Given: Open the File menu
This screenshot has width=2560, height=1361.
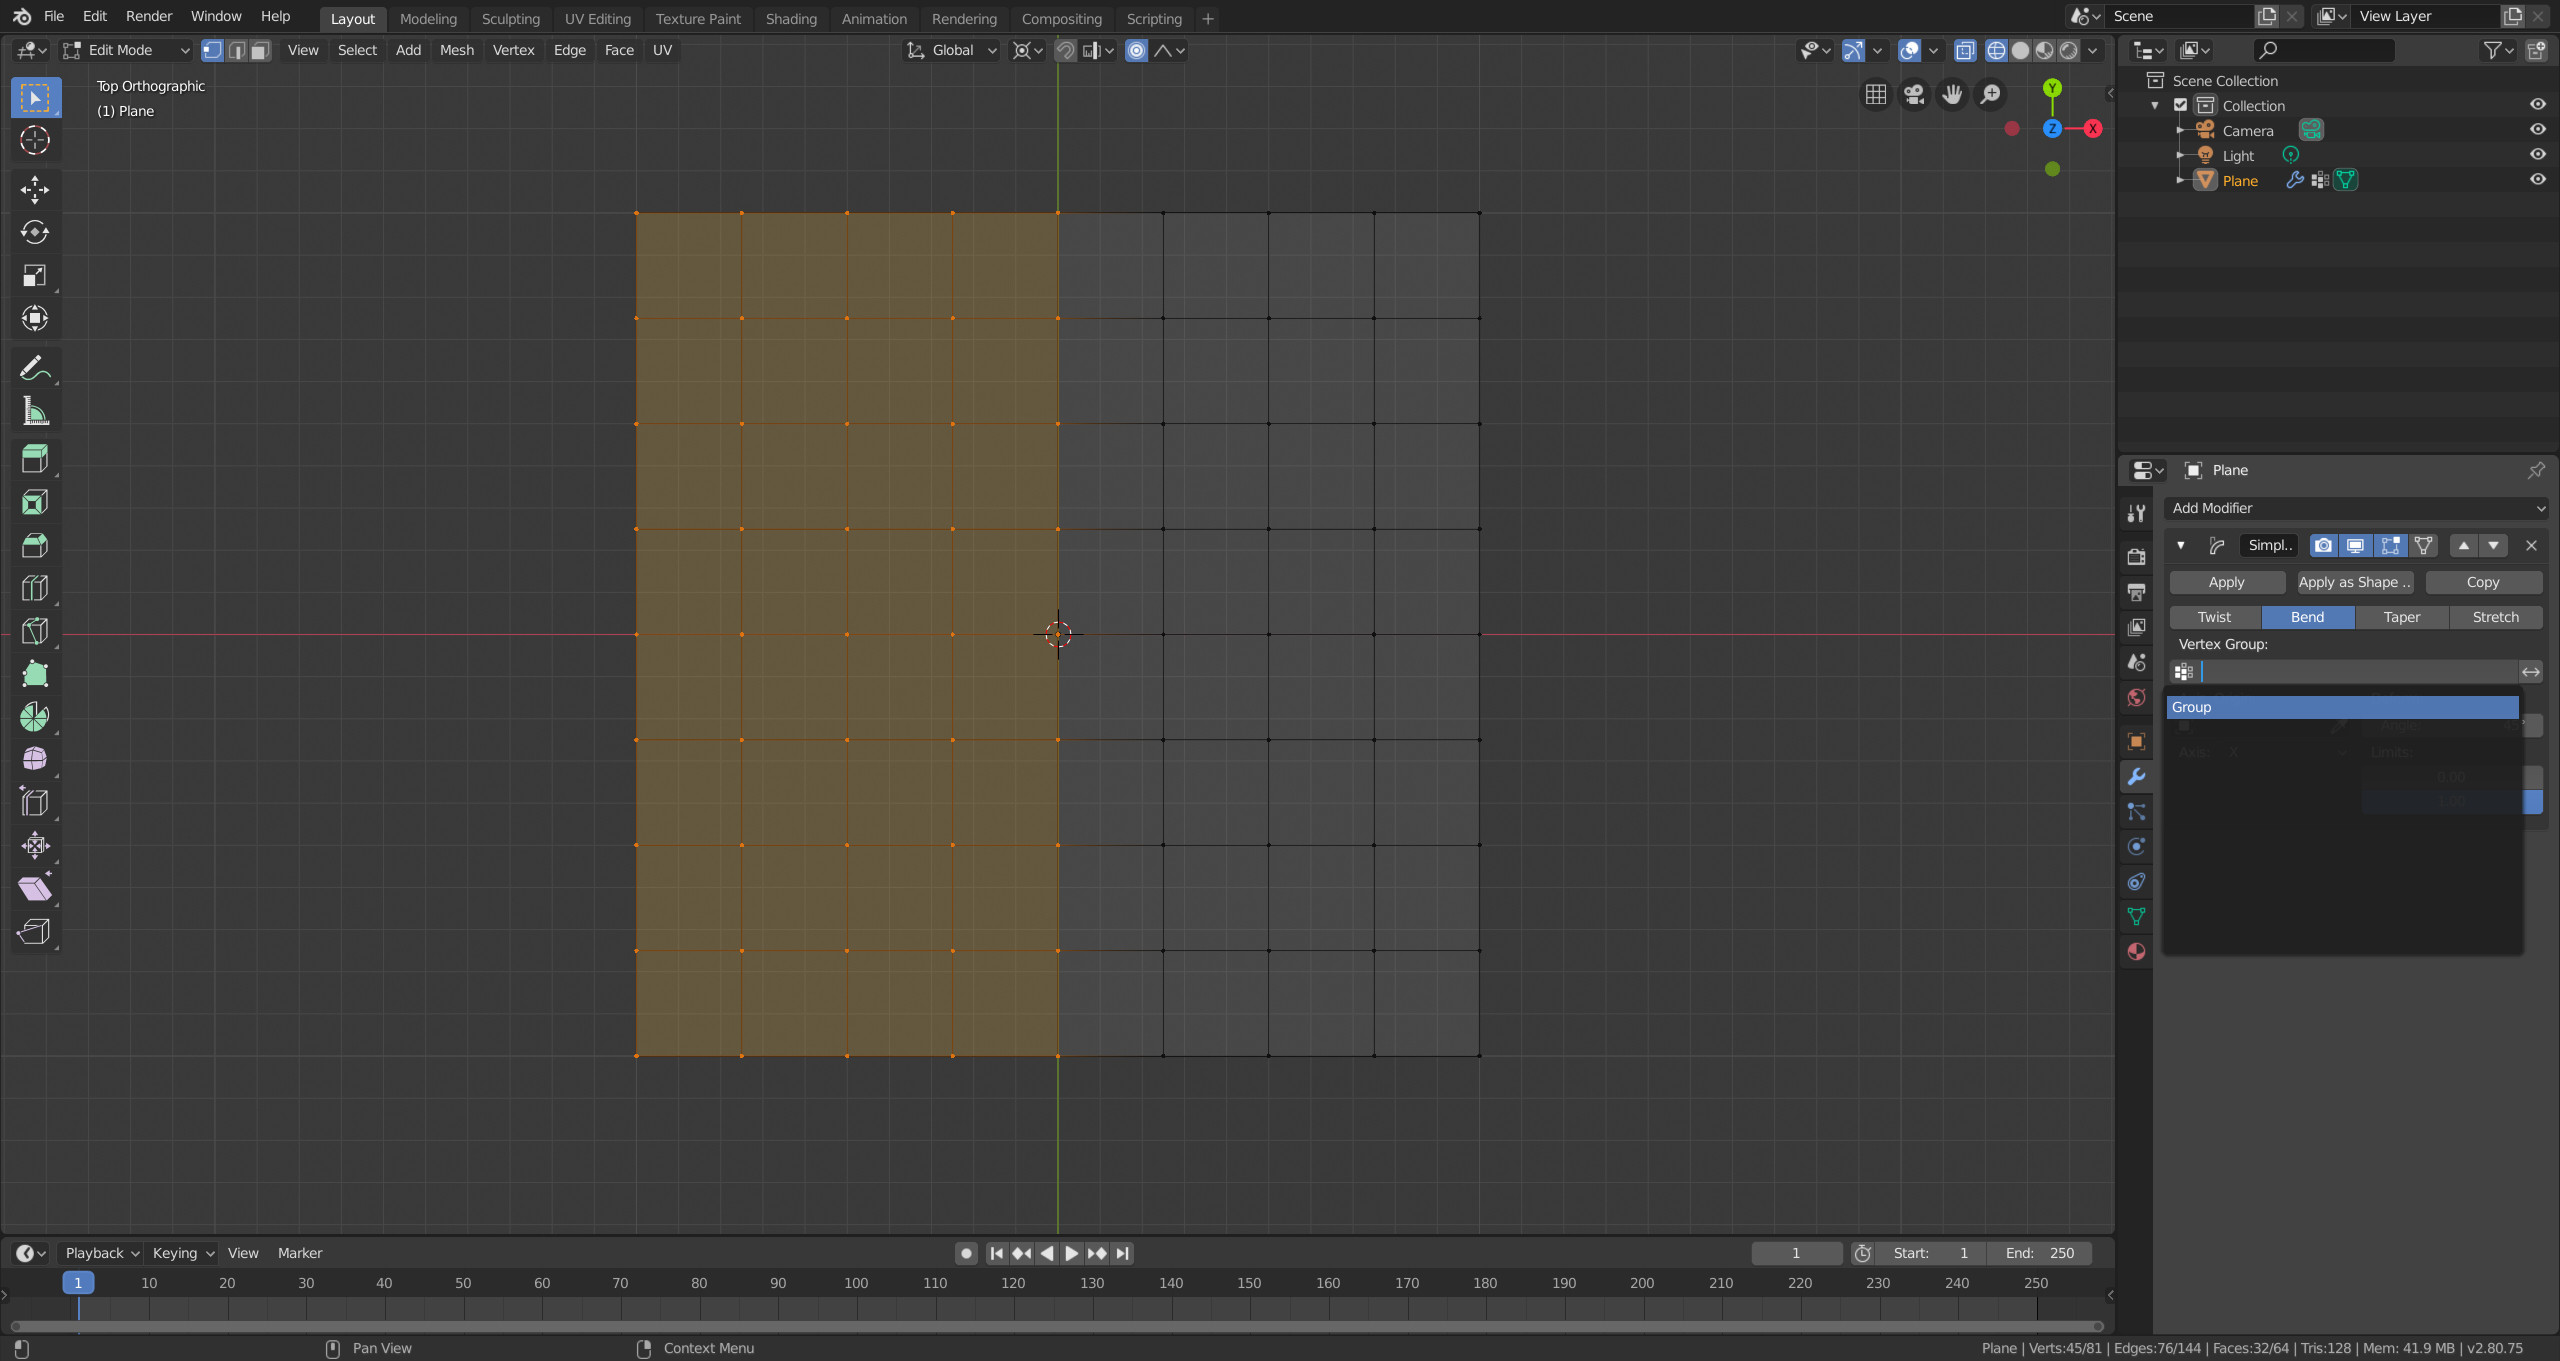Looking at the screenshot, I should coord(54,17).
